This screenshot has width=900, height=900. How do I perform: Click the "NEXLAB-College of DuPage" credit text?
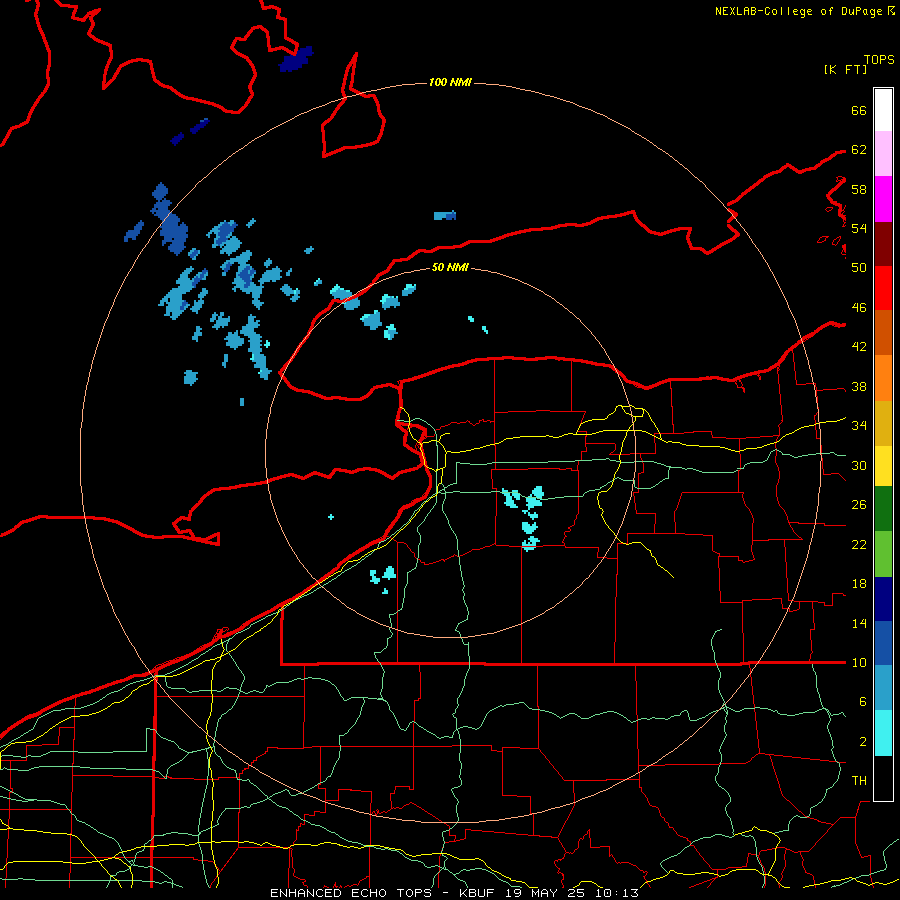pyautogui.click(x=800, y=11)
